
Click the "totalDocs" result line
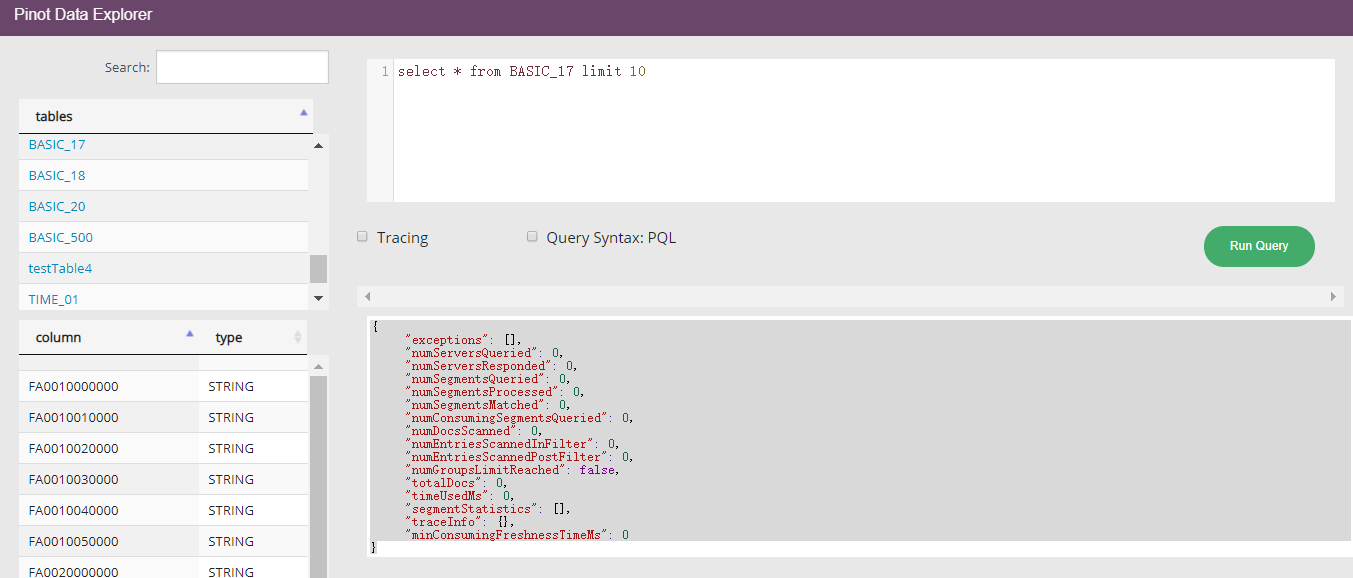click(x=456, y=483)
